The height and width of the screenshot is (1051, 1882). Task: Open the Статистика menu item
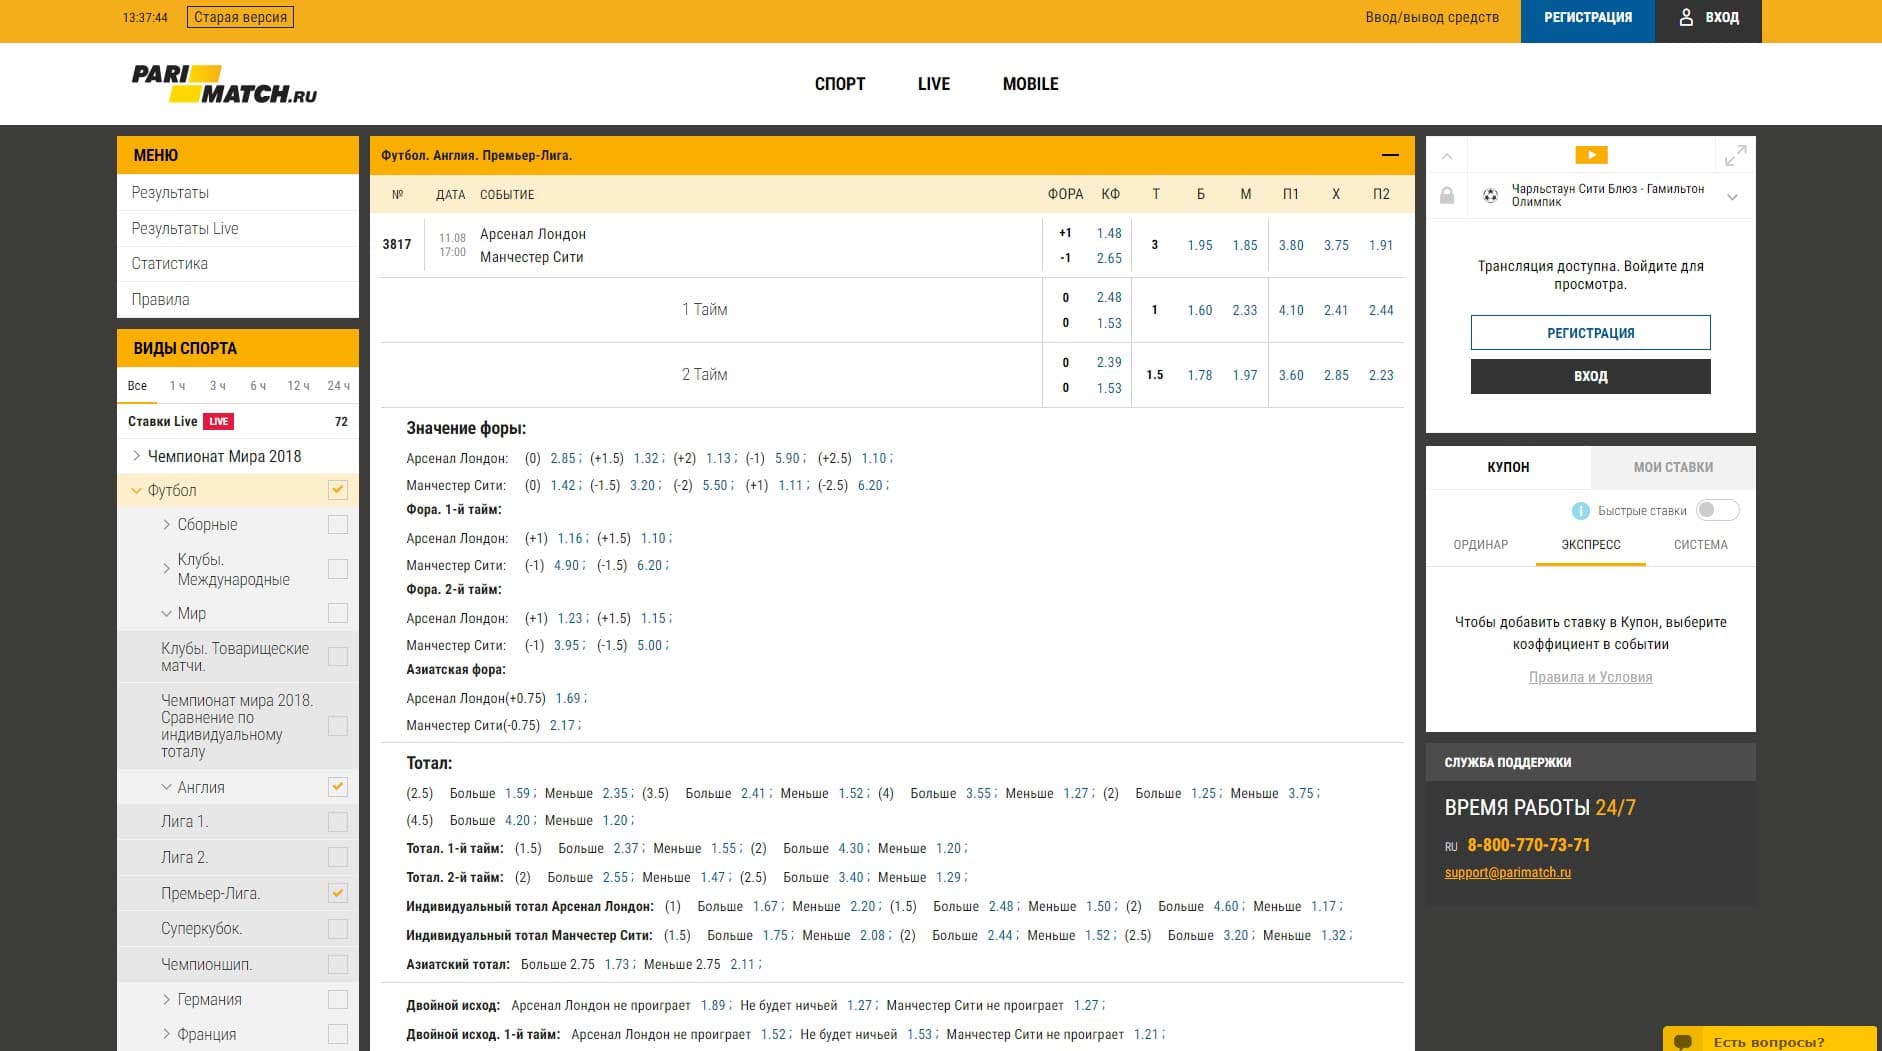238,264
